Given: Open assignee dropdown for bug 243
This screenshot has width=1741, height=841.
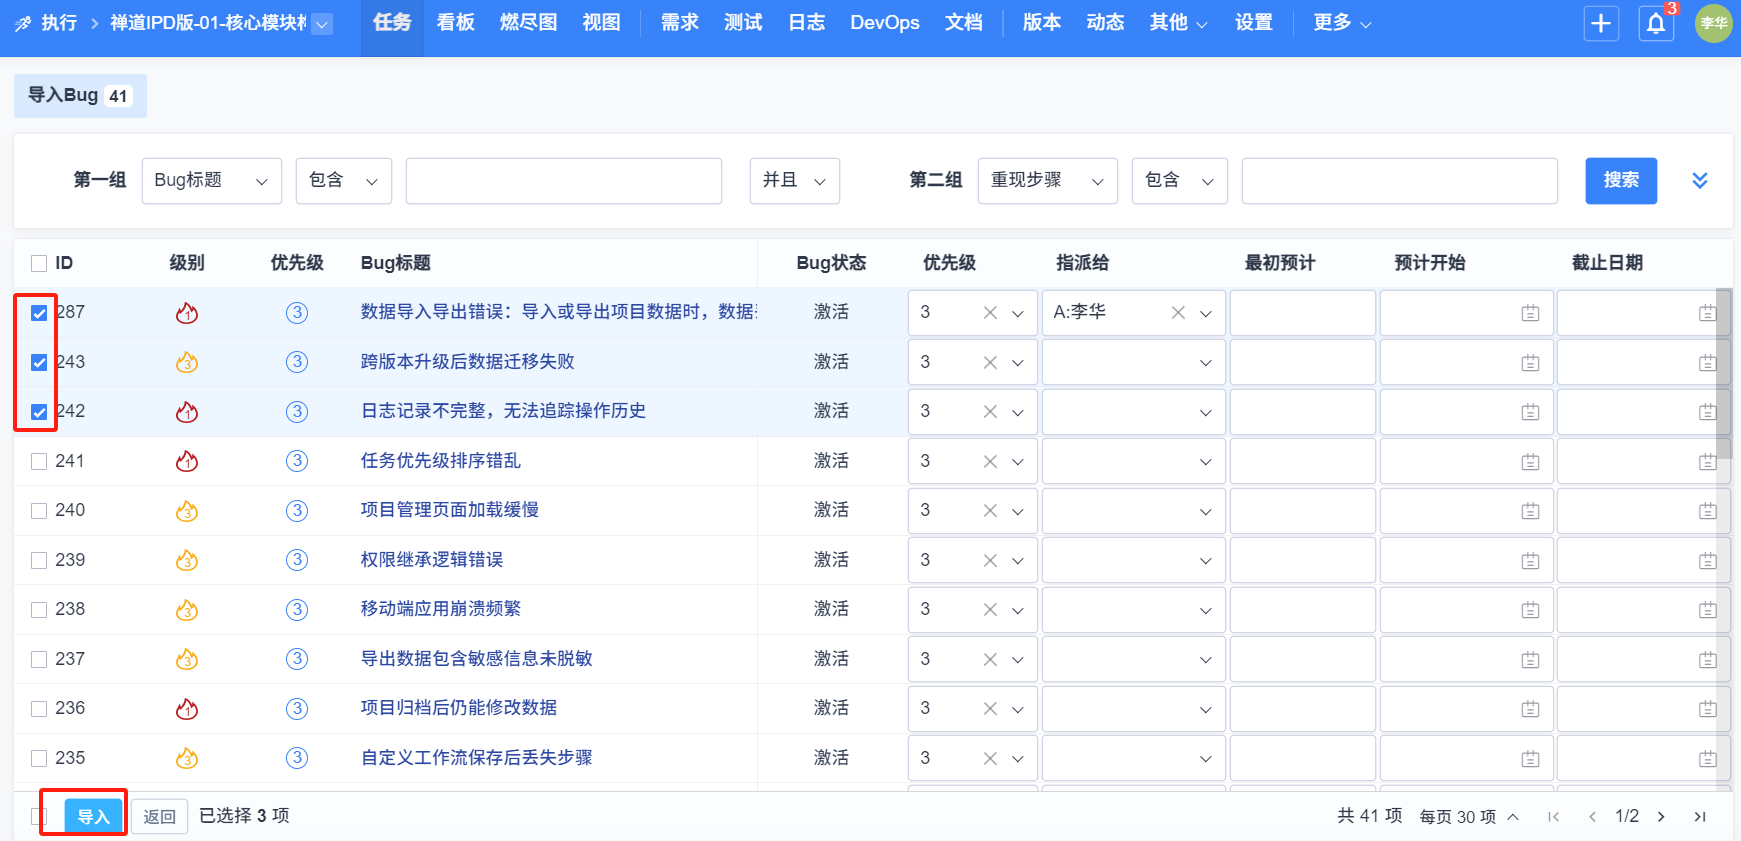Looking at the screenshot, I should tap(1133, 363).
